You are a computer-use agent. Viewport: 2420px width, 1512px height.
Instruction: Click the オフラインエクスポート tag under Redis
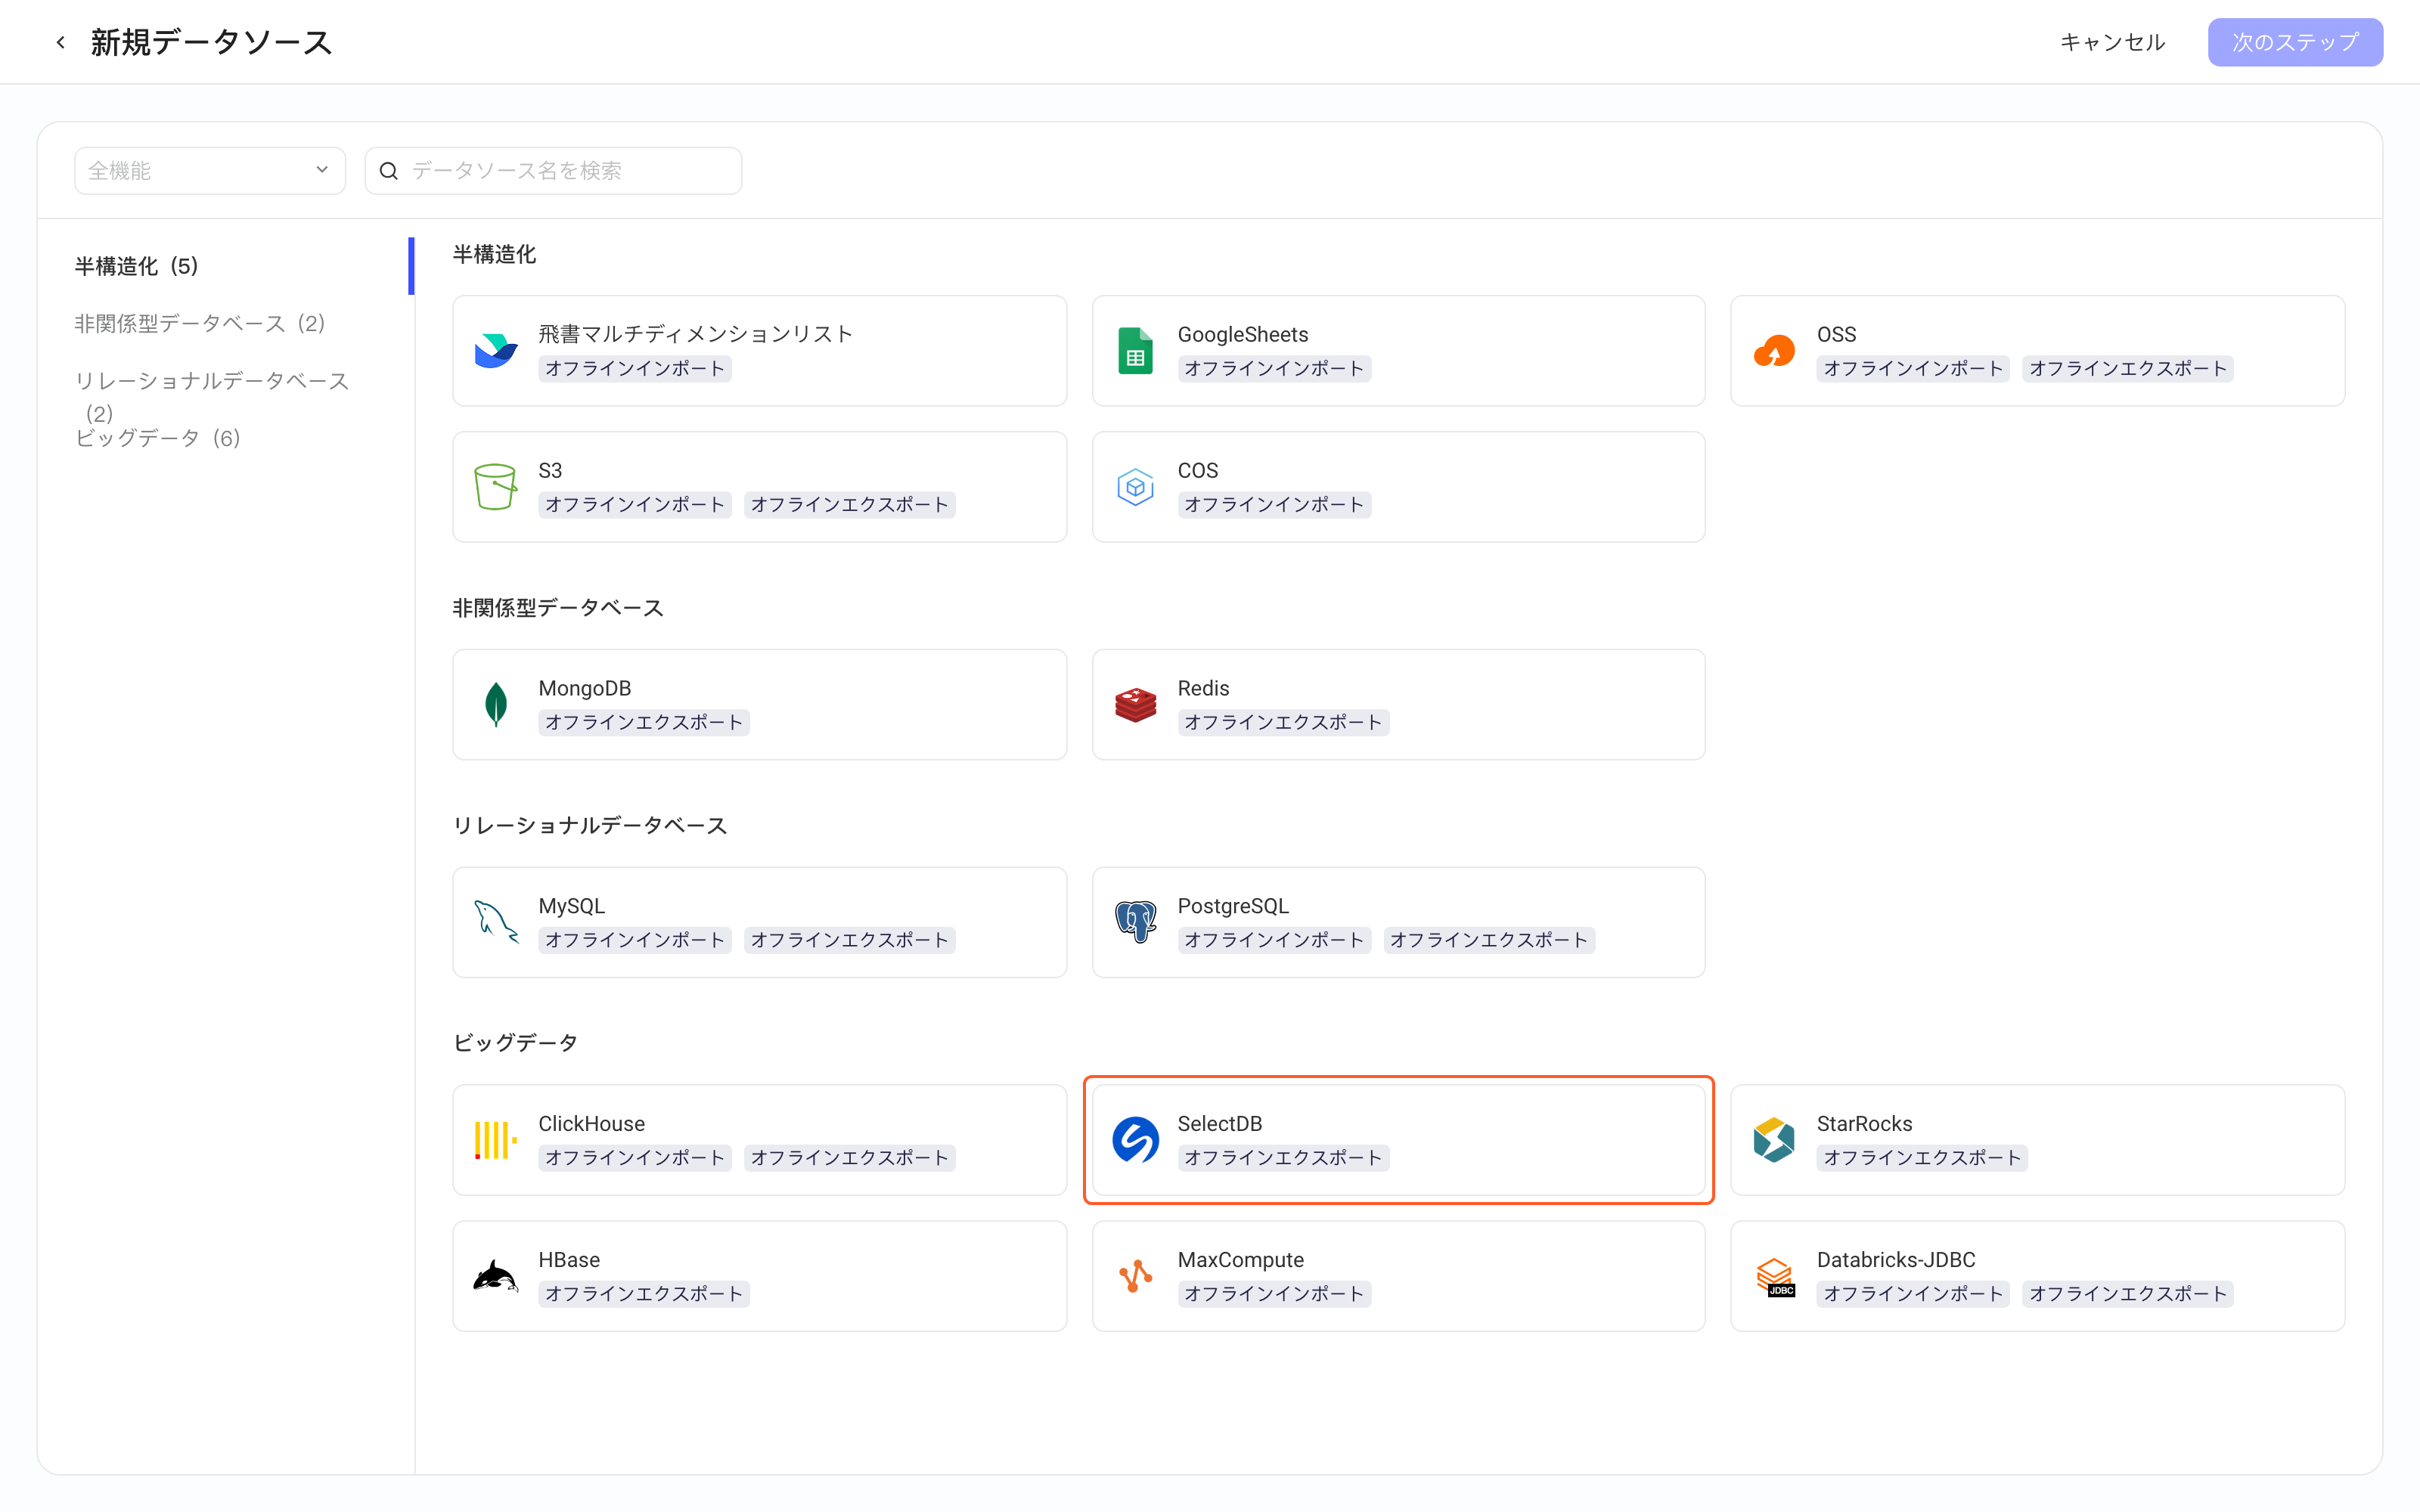[x=1283, y=723]
